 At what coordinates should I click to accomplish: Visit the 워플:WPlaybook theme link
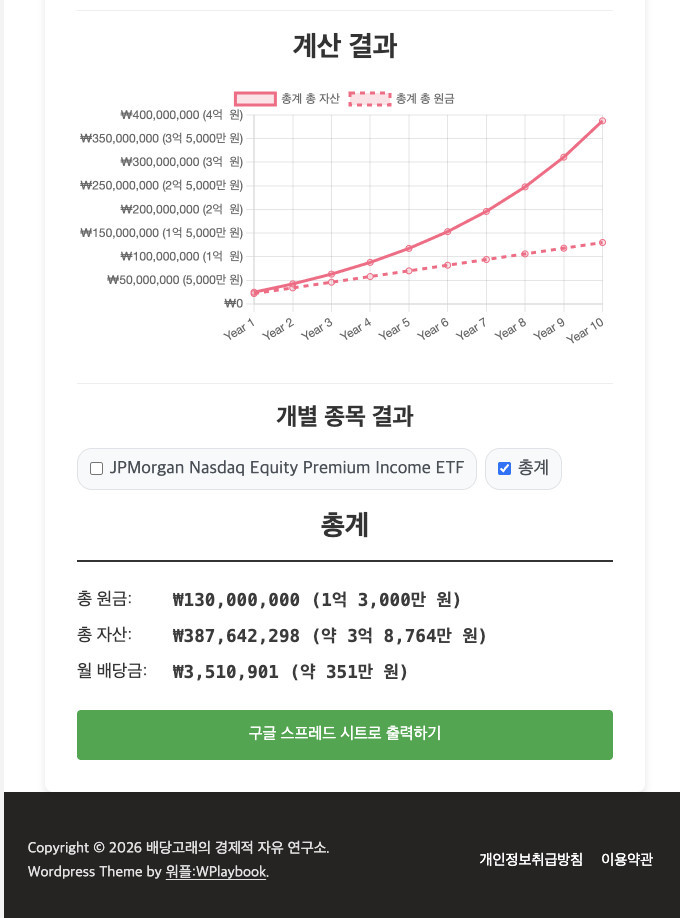[216, 872]
